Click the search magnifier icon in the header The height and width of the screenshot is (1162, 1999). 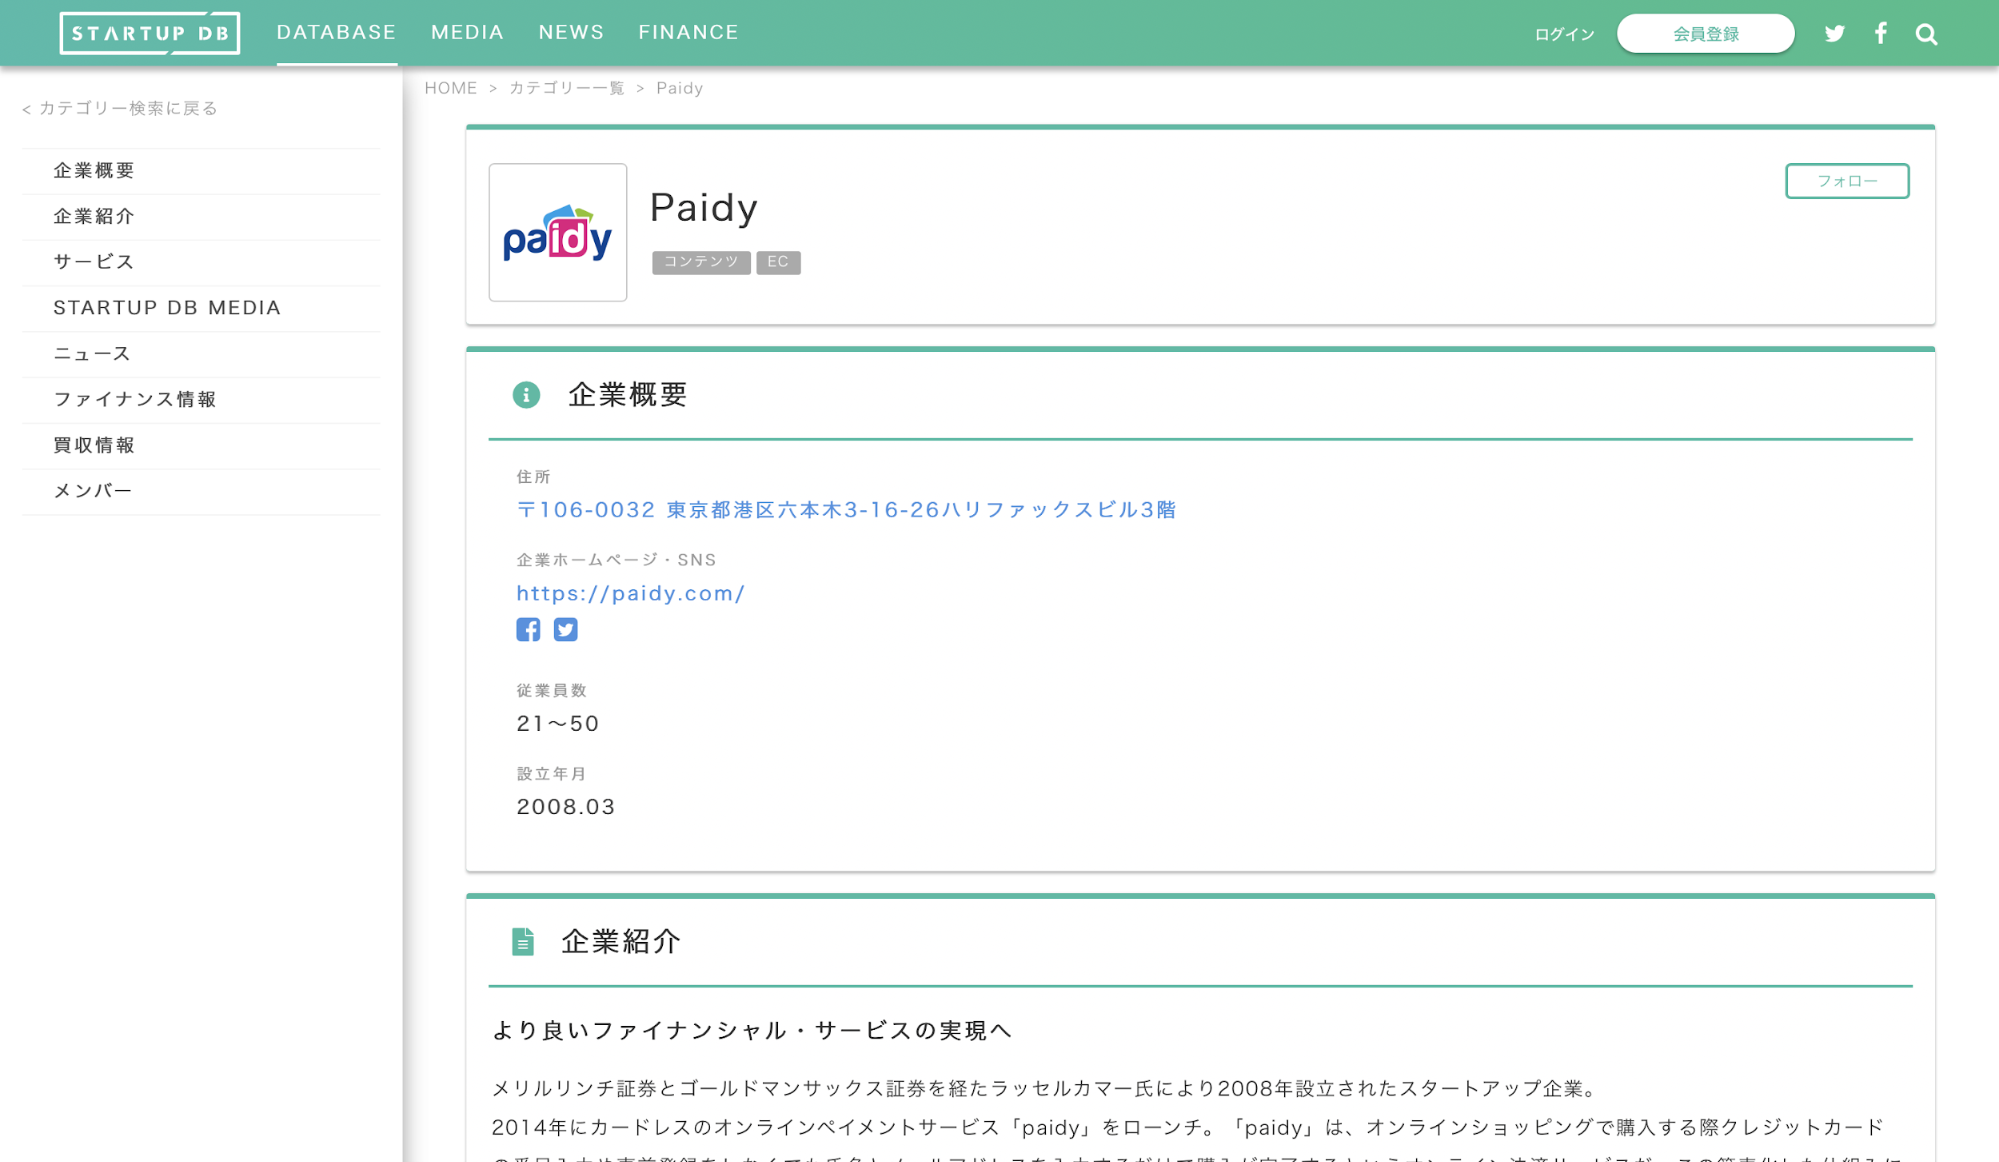tap(1926, 32)
